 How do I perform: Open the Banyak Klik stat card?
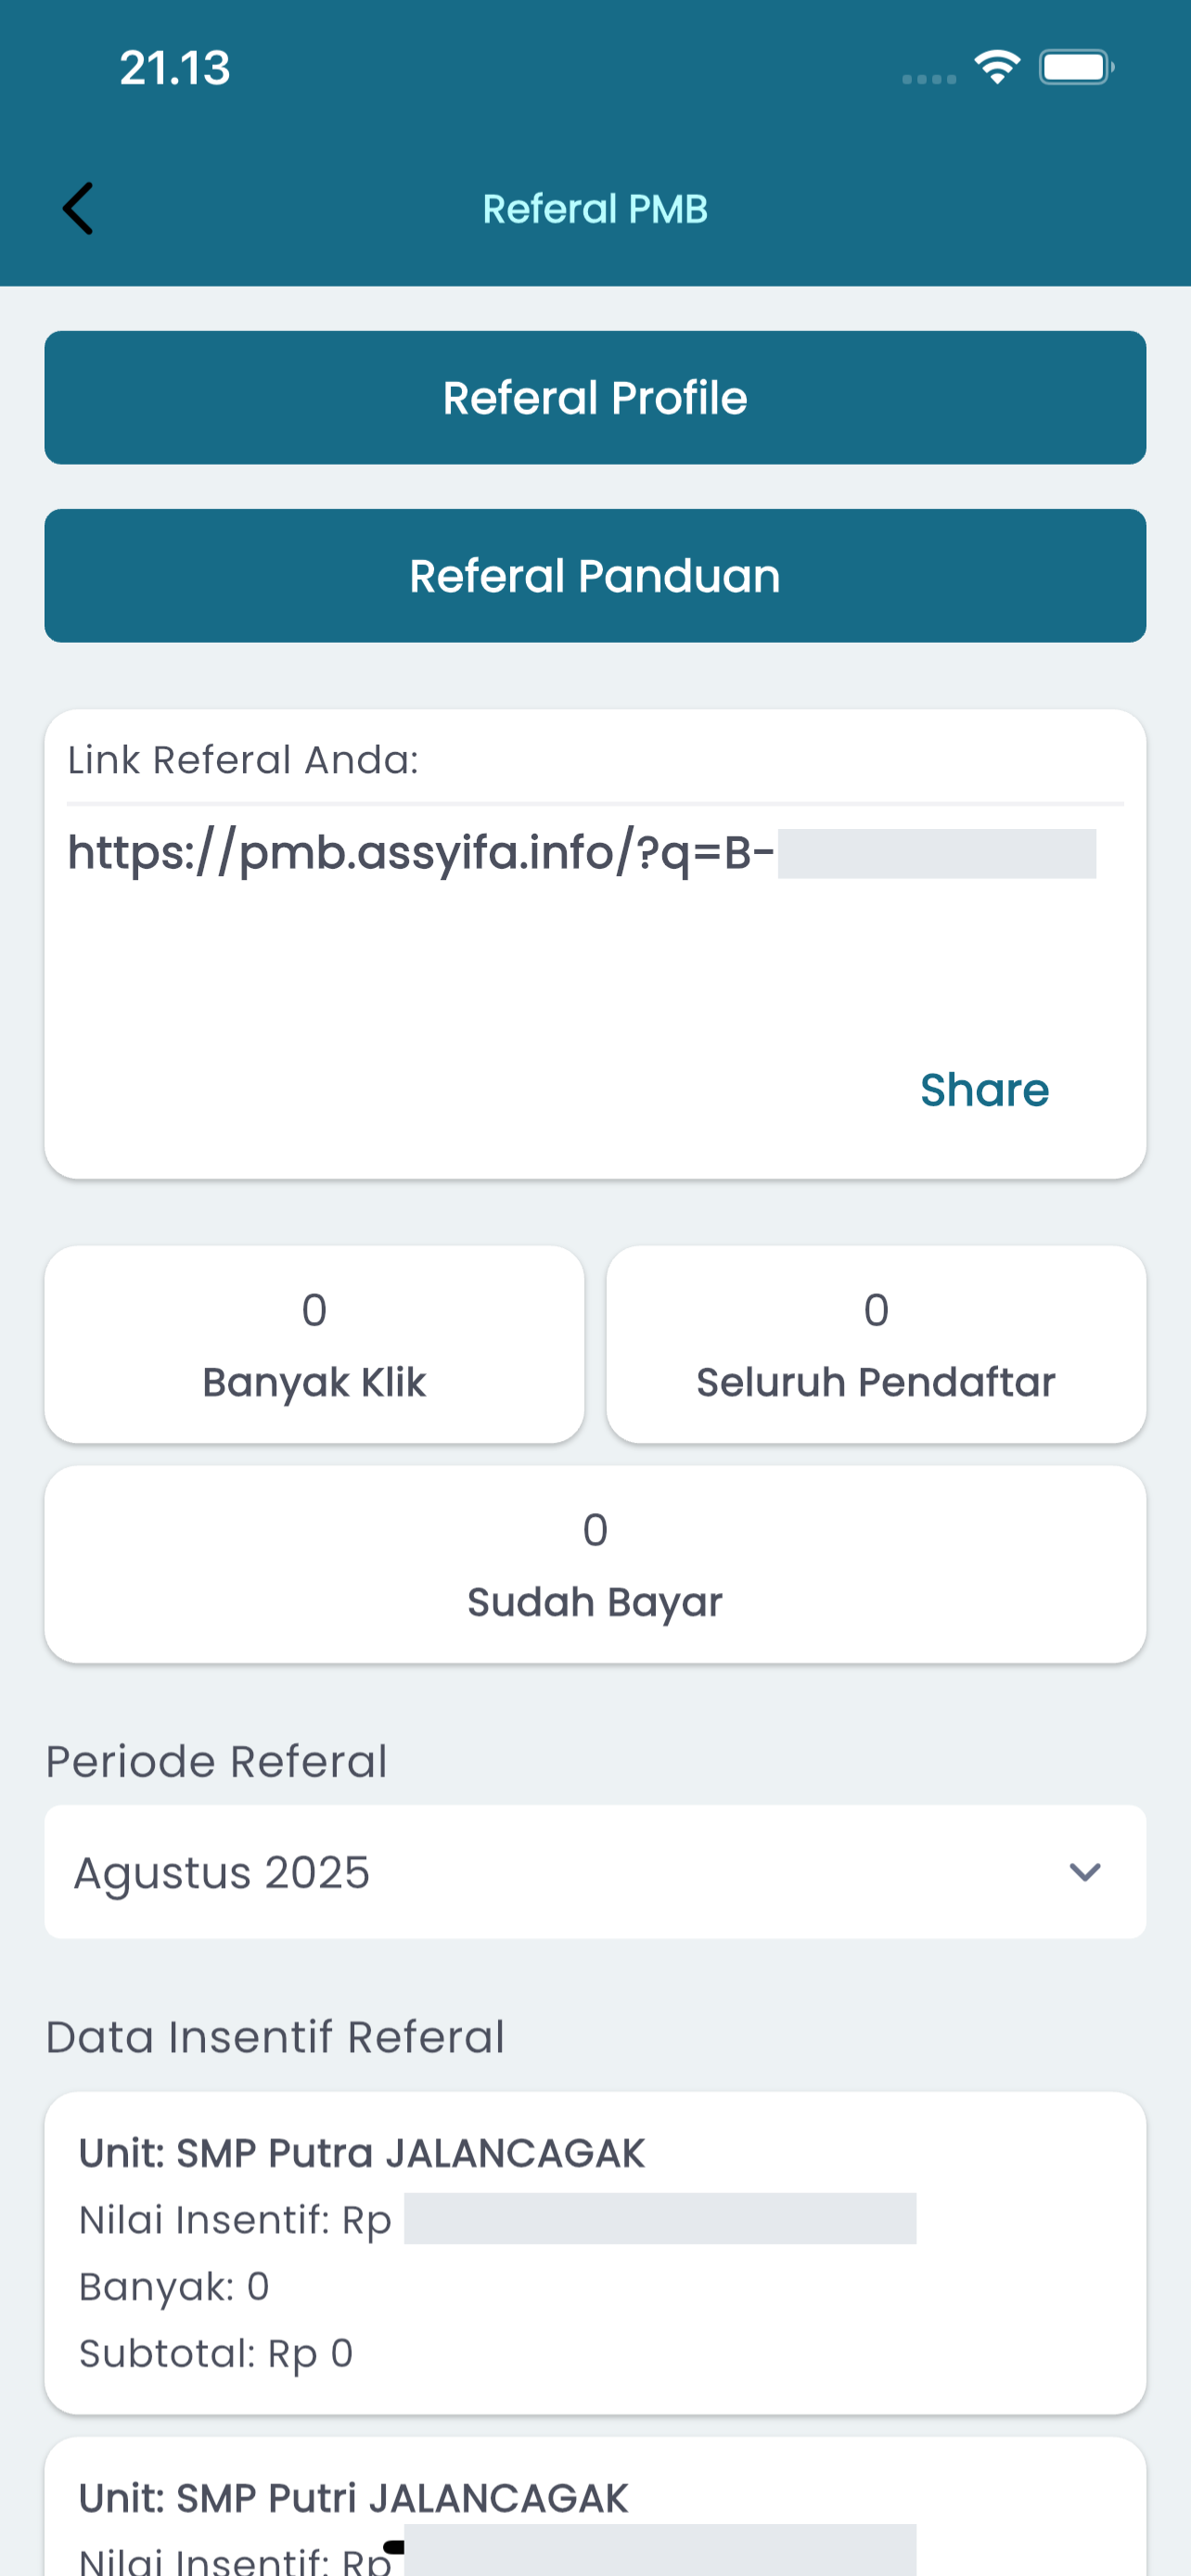coord(314,1344)
